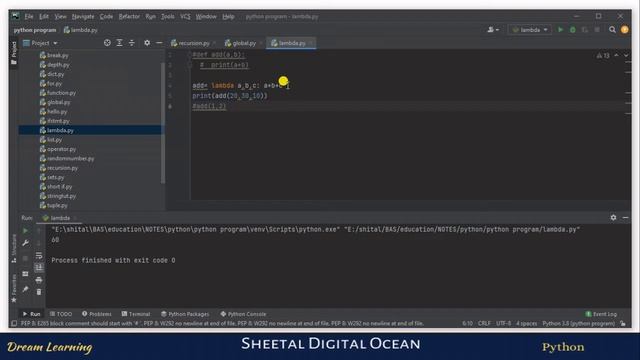The width and height of the screenshot is (640, 360).
Task: Rerun lambda in Run panel
Action: pos(25,231)
